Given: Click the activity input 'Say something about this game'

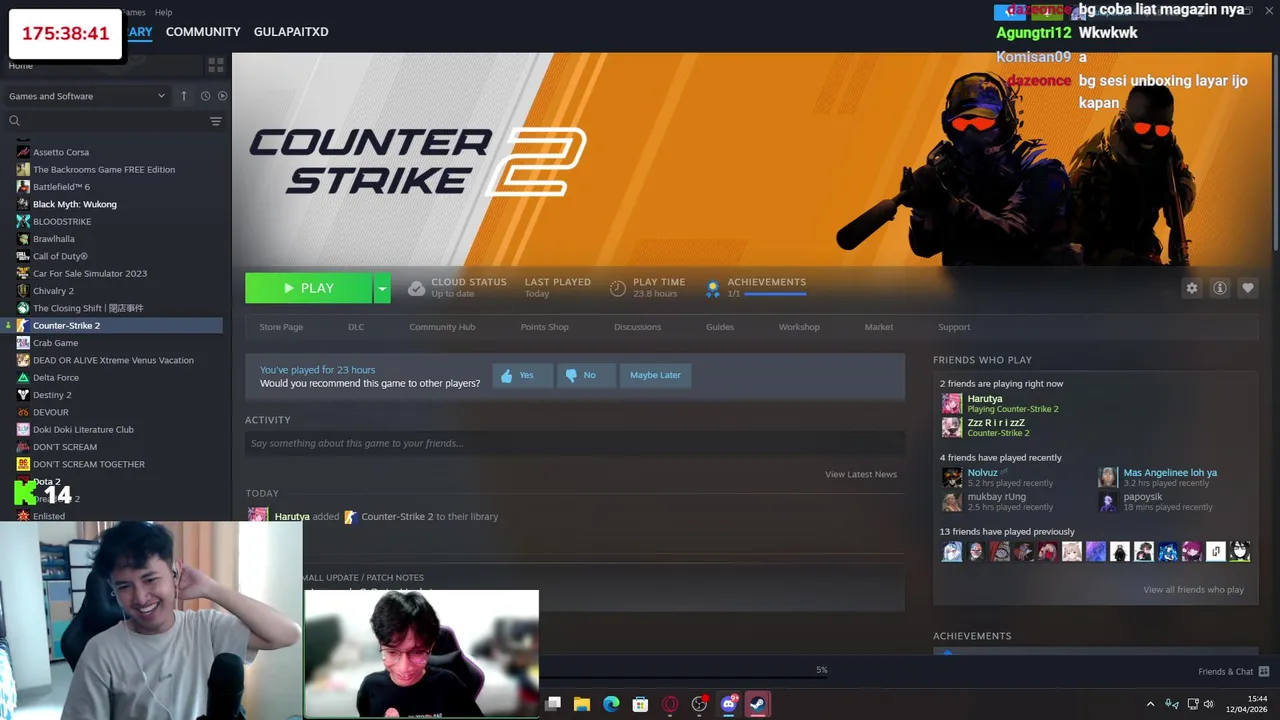Looking at the screenshot, I should 575,443.
